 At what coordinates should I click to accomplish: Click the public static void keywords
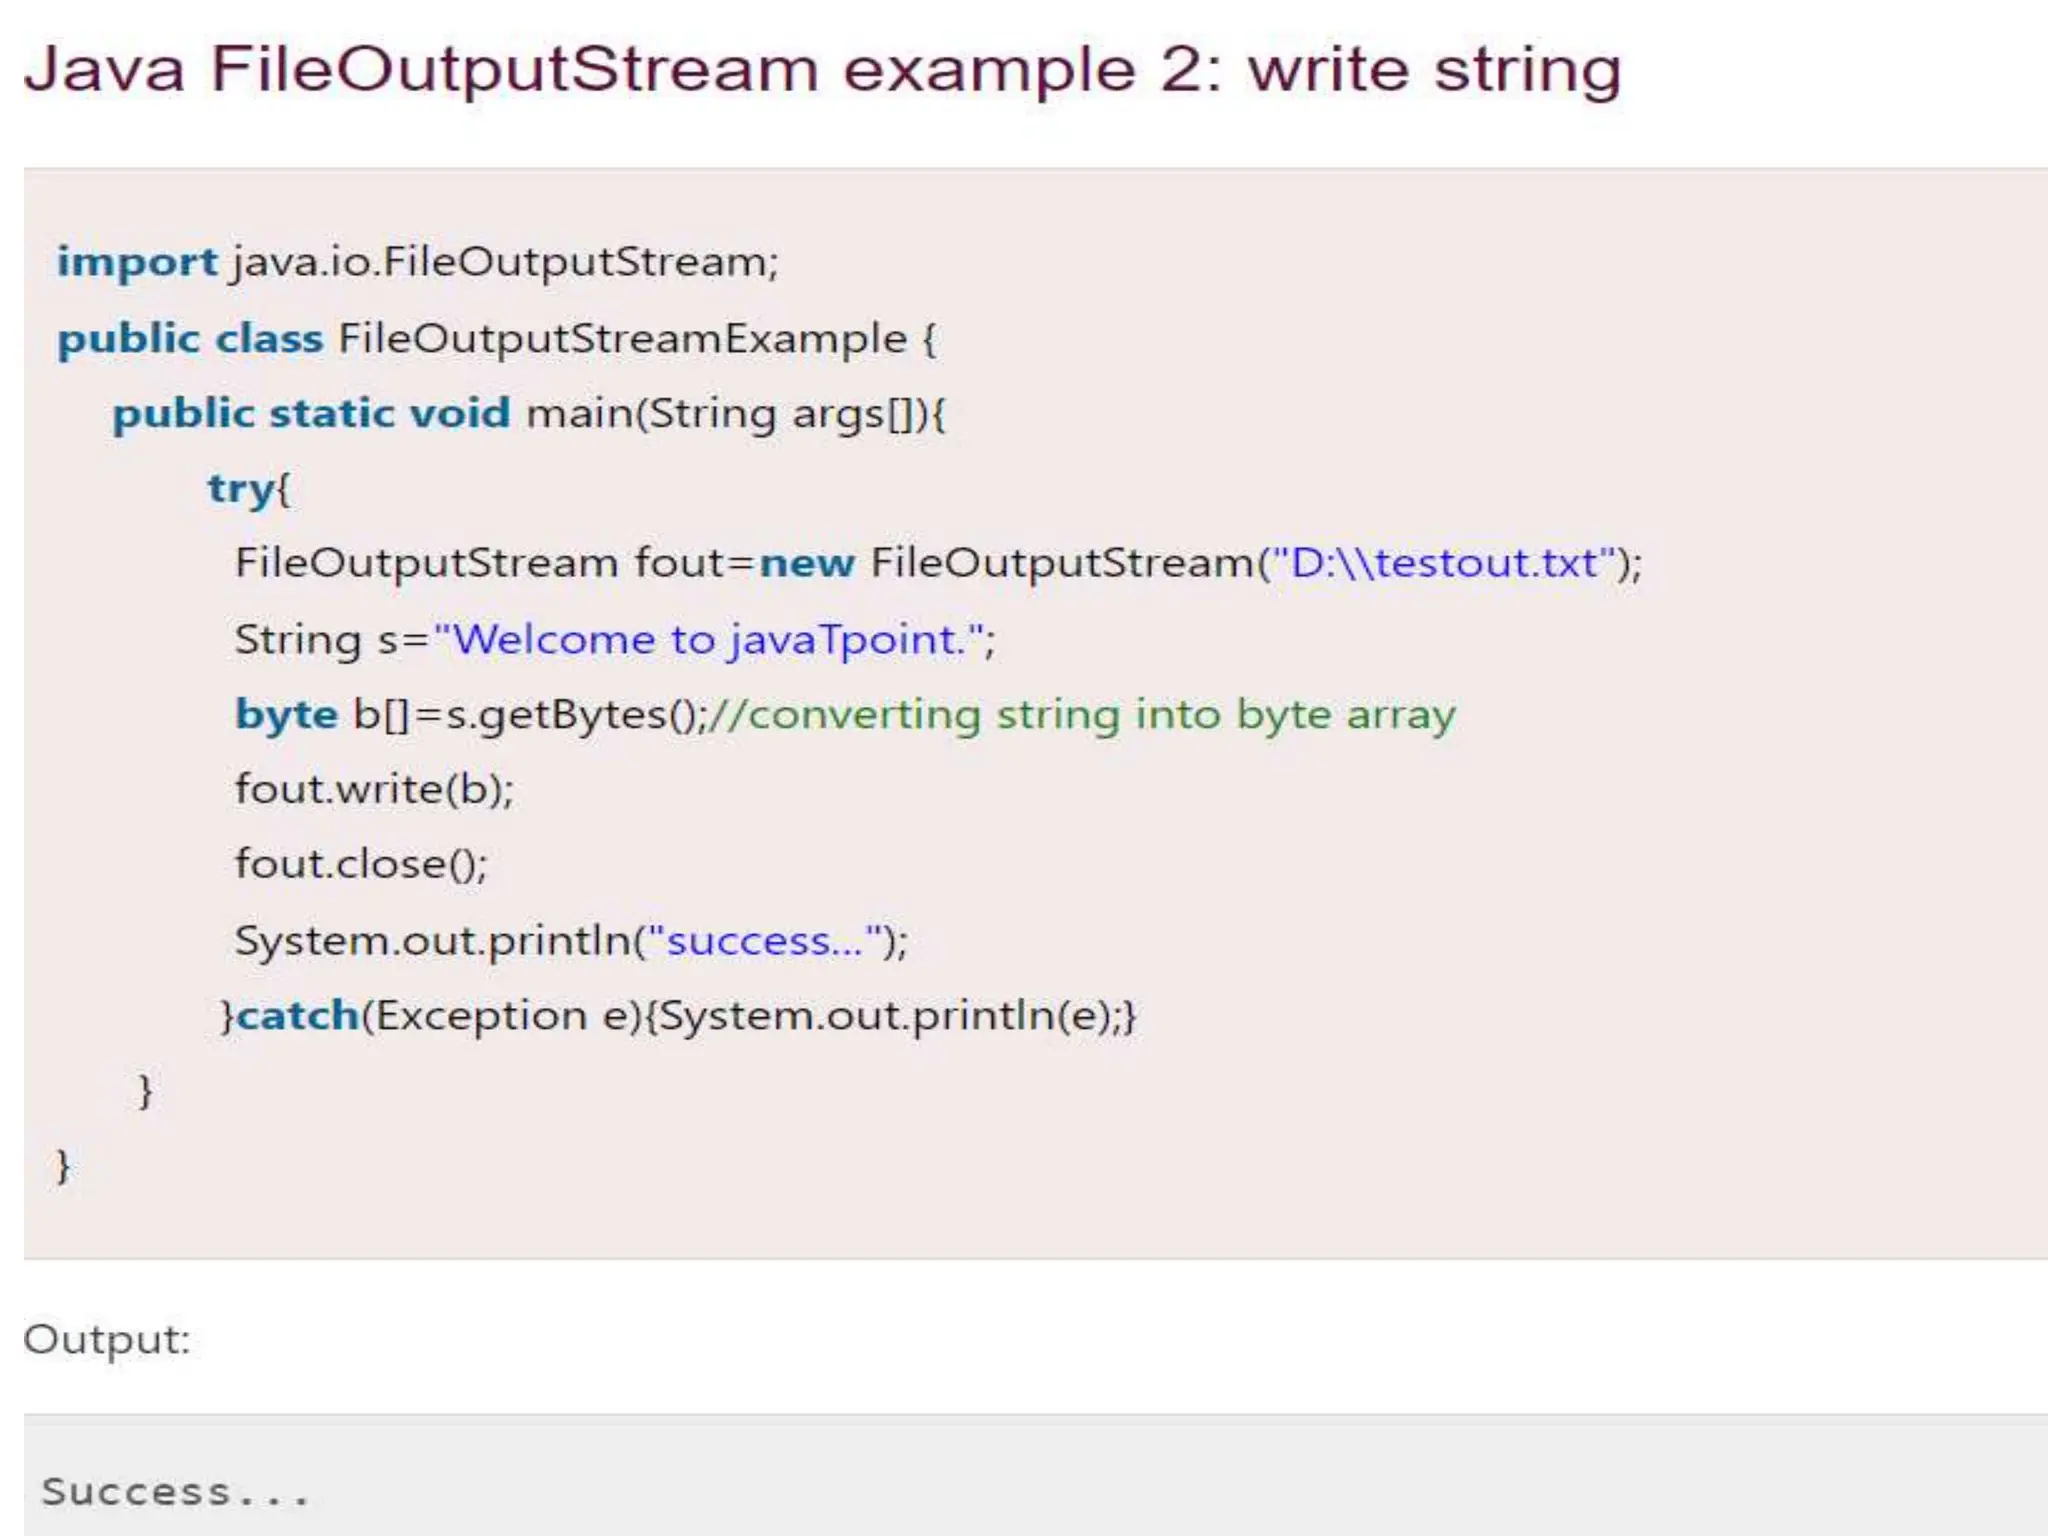coord(310,413)
